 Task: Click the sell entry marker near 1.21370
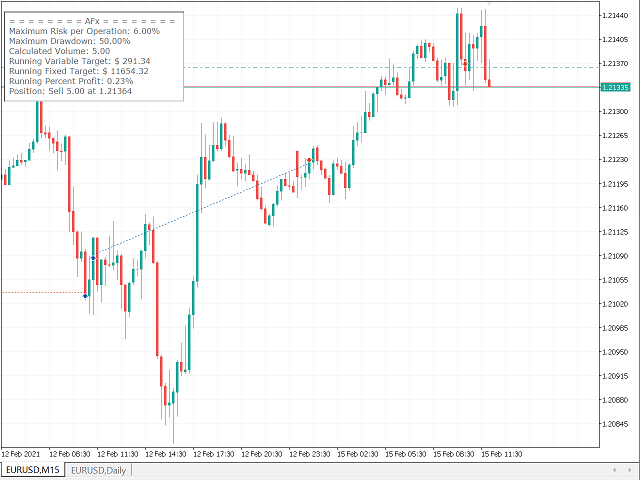pyautogui.click(x=465, y=64)
